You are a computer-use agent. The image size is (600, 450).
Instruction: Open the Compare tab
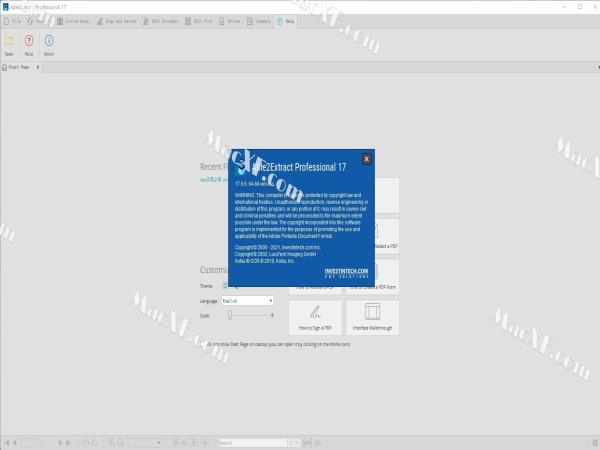click(x=259, y=21)
